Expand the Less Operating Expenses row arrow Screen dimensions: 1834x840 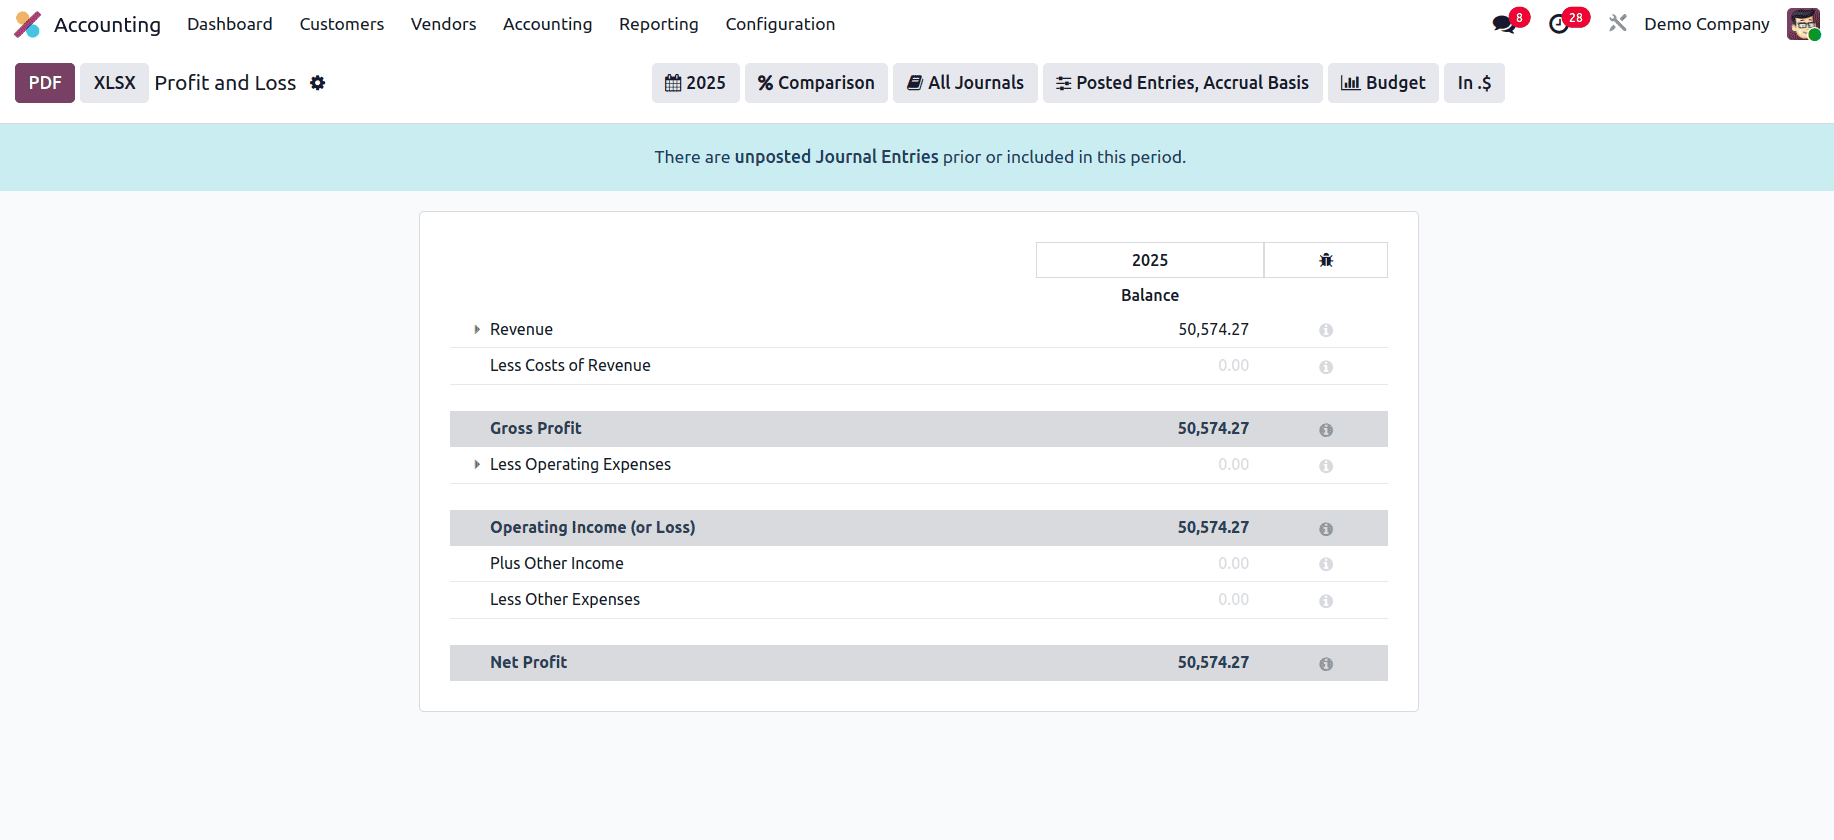pos(477,464)
